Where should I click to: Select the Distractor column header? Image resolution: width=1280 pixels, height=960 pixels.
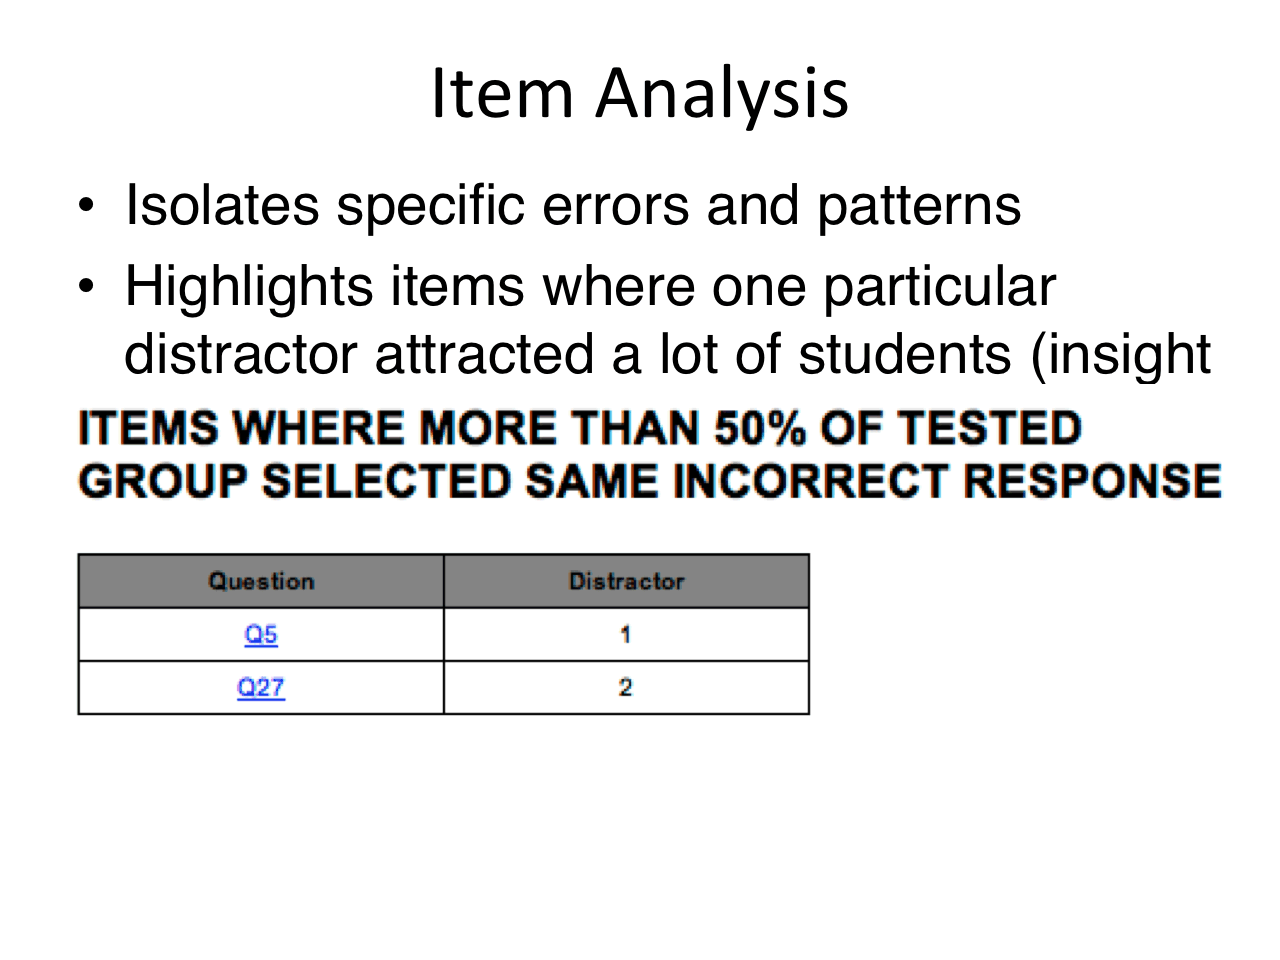pos(626,581)
